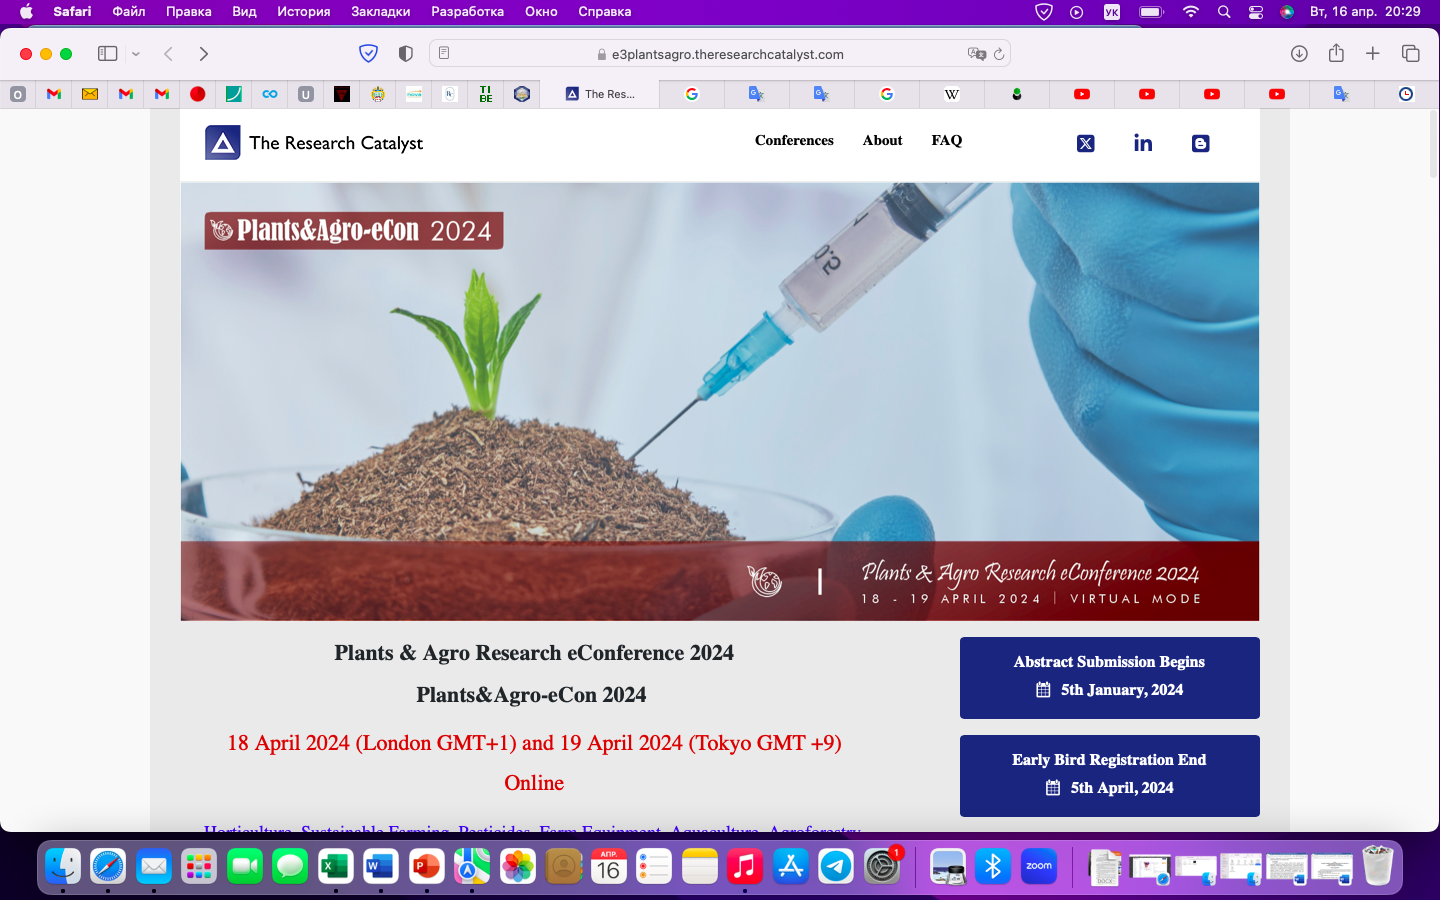
Task: Open PowerPoint from the Dock
Action: coord(426,866)
